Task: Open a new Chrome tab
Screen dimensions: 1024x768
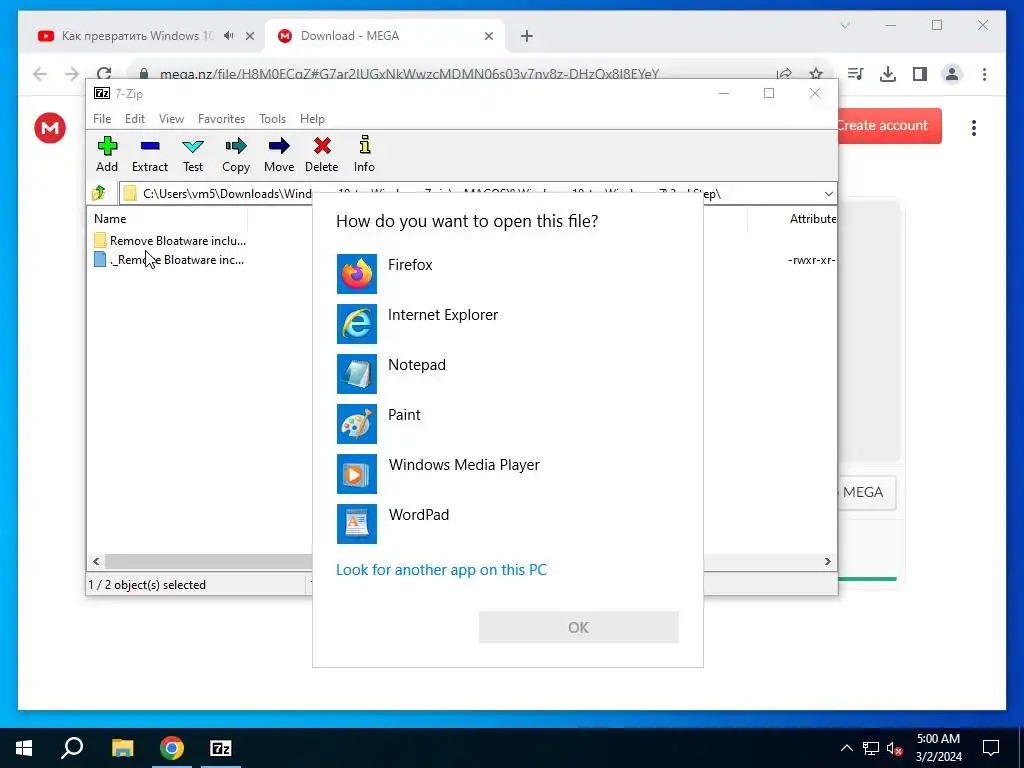Action: [x=527, y=36]
